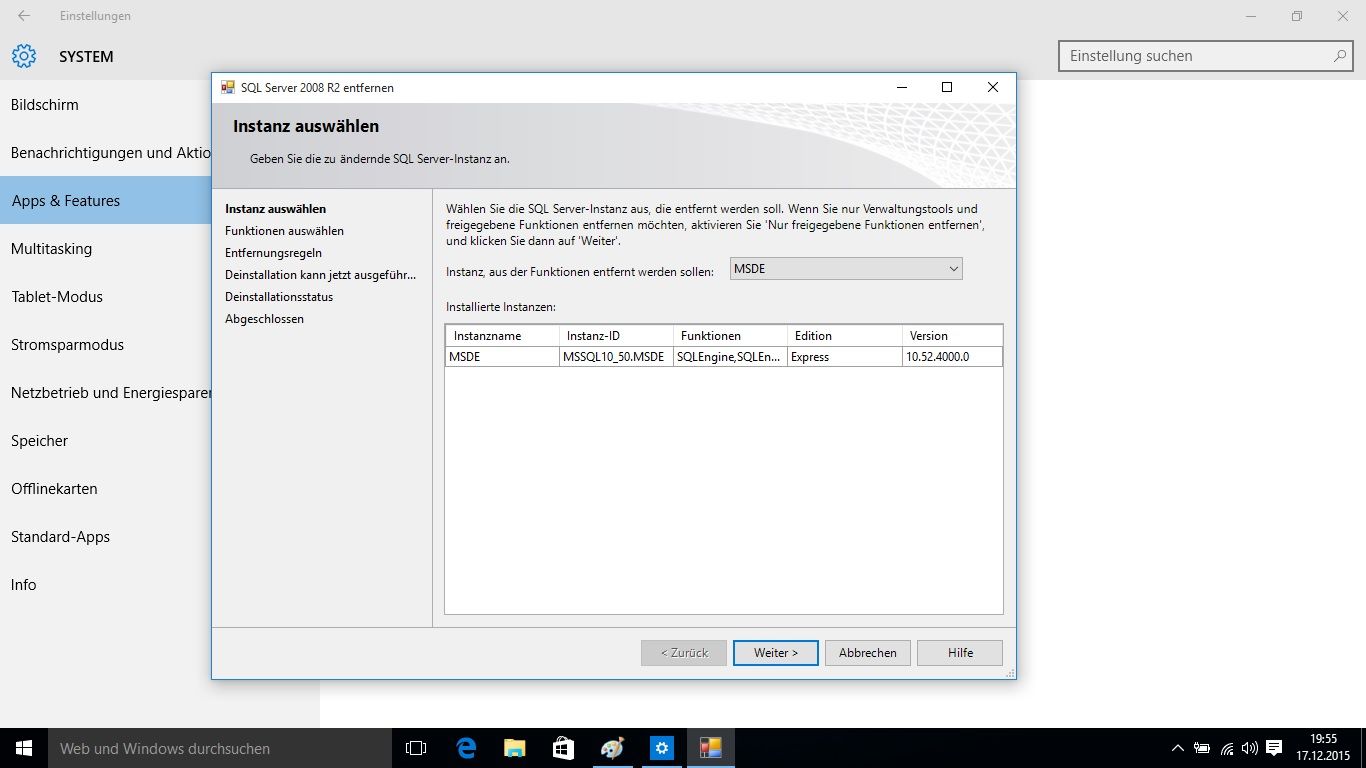Open the volume tray icon
The width and height of the screenshot is (1366, 768).
click(x=1250, y=748)
